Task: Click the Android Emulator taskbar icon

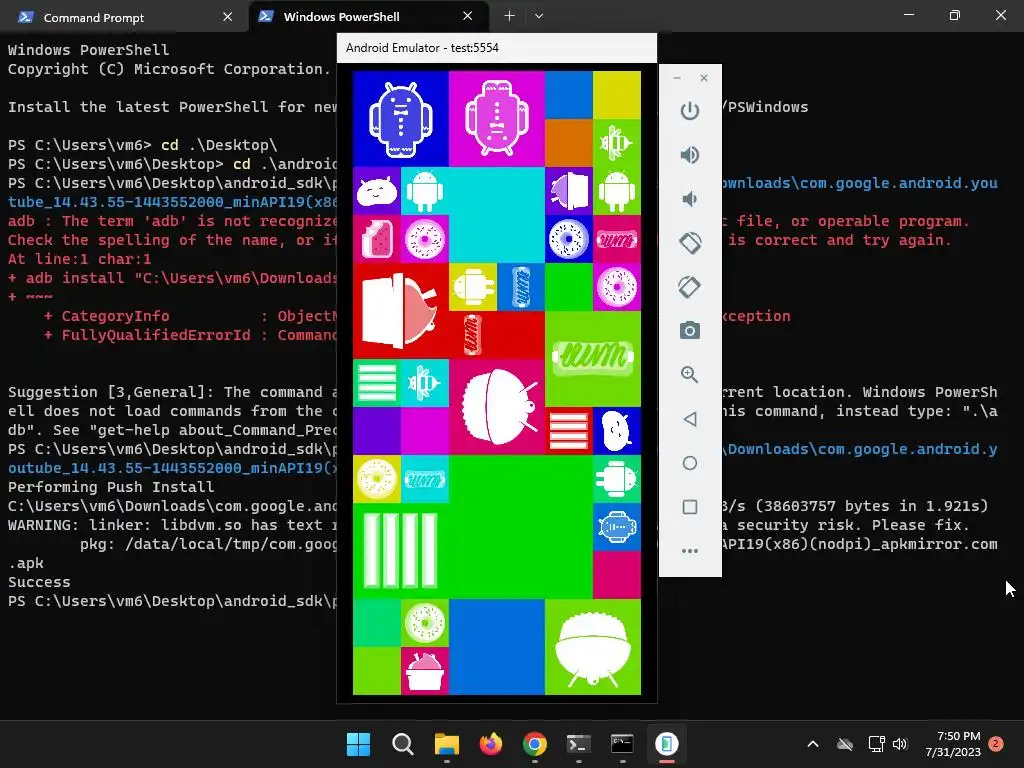Action: point(666,744)
